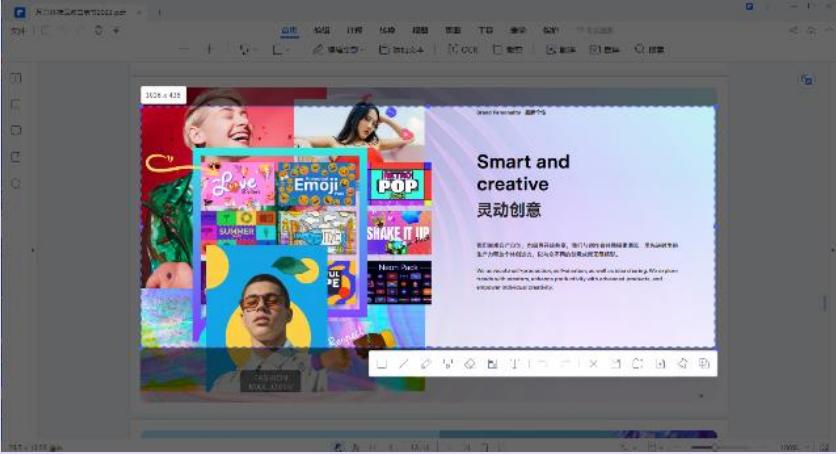This screenshot has width=836, height=454.
Task: Click the "灵动创意" heading text
Action: pos(509,210)
